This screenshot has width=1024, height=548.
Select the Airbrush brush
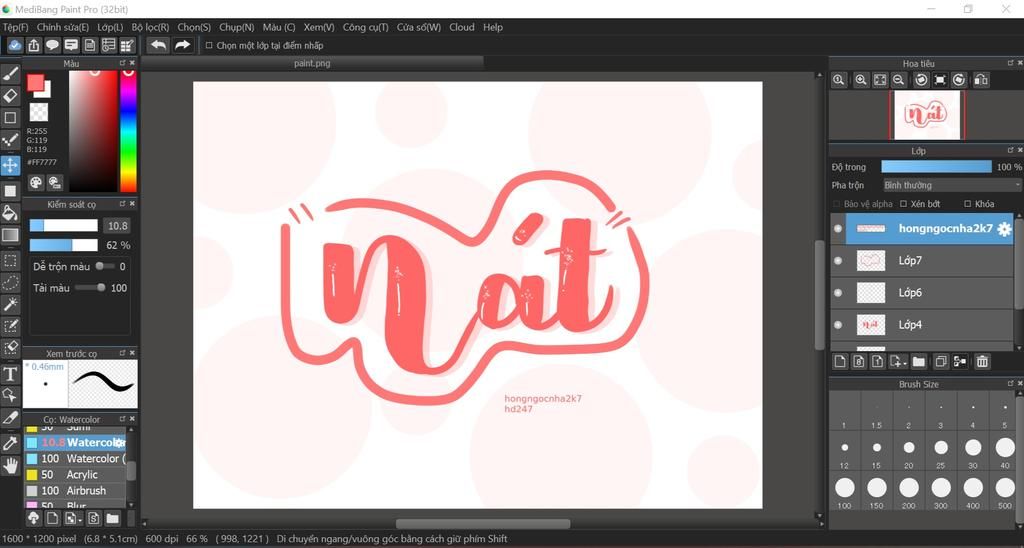click(75, 491)
